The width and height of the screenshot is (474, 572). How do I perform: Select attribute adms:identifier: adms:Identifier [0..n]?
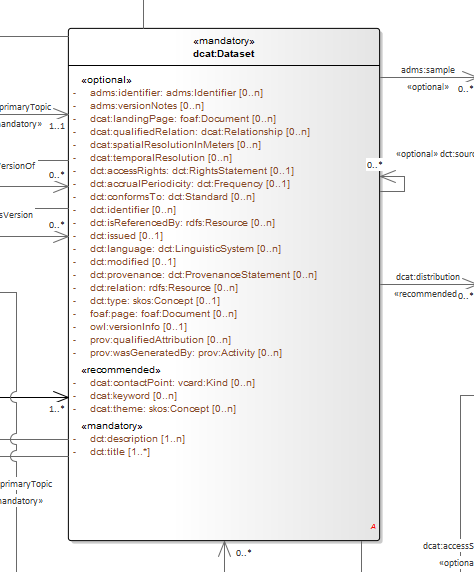[176, 93]
